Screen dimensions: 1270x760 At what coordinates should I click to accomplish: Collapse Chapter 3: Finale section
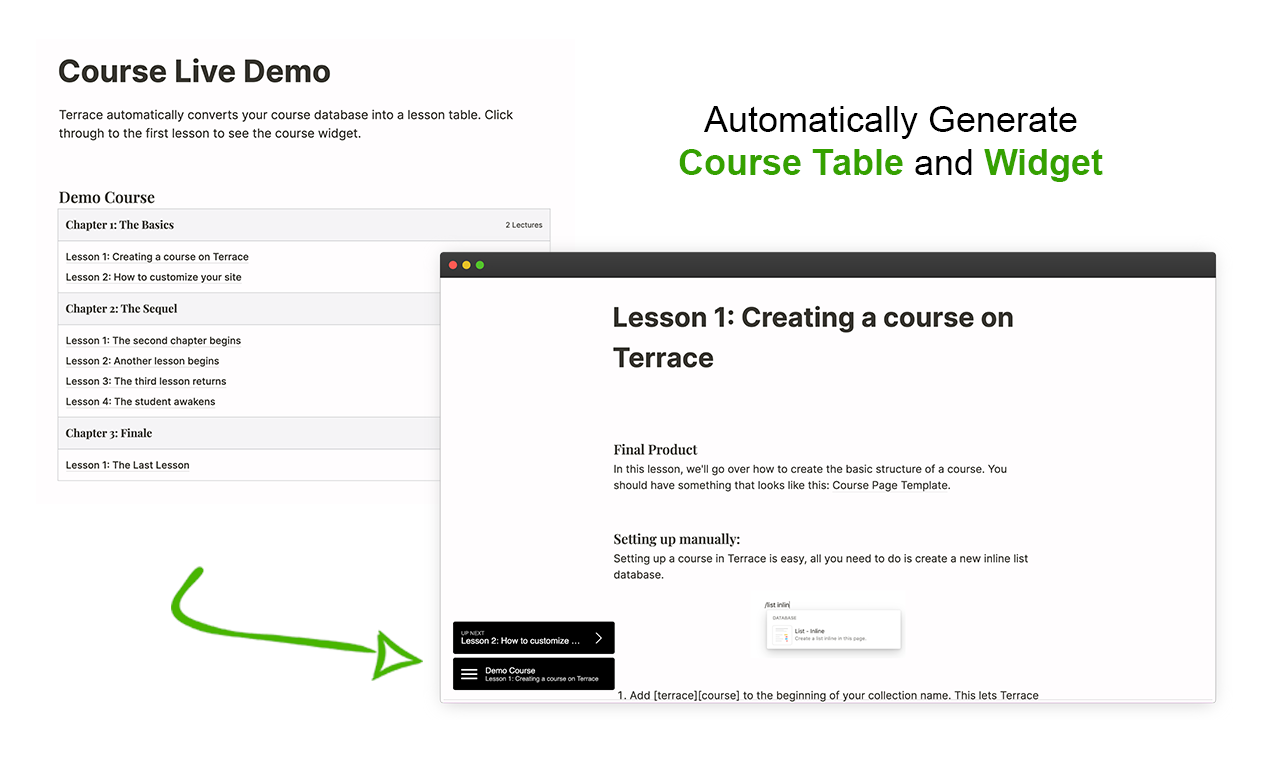pos(249,433)
